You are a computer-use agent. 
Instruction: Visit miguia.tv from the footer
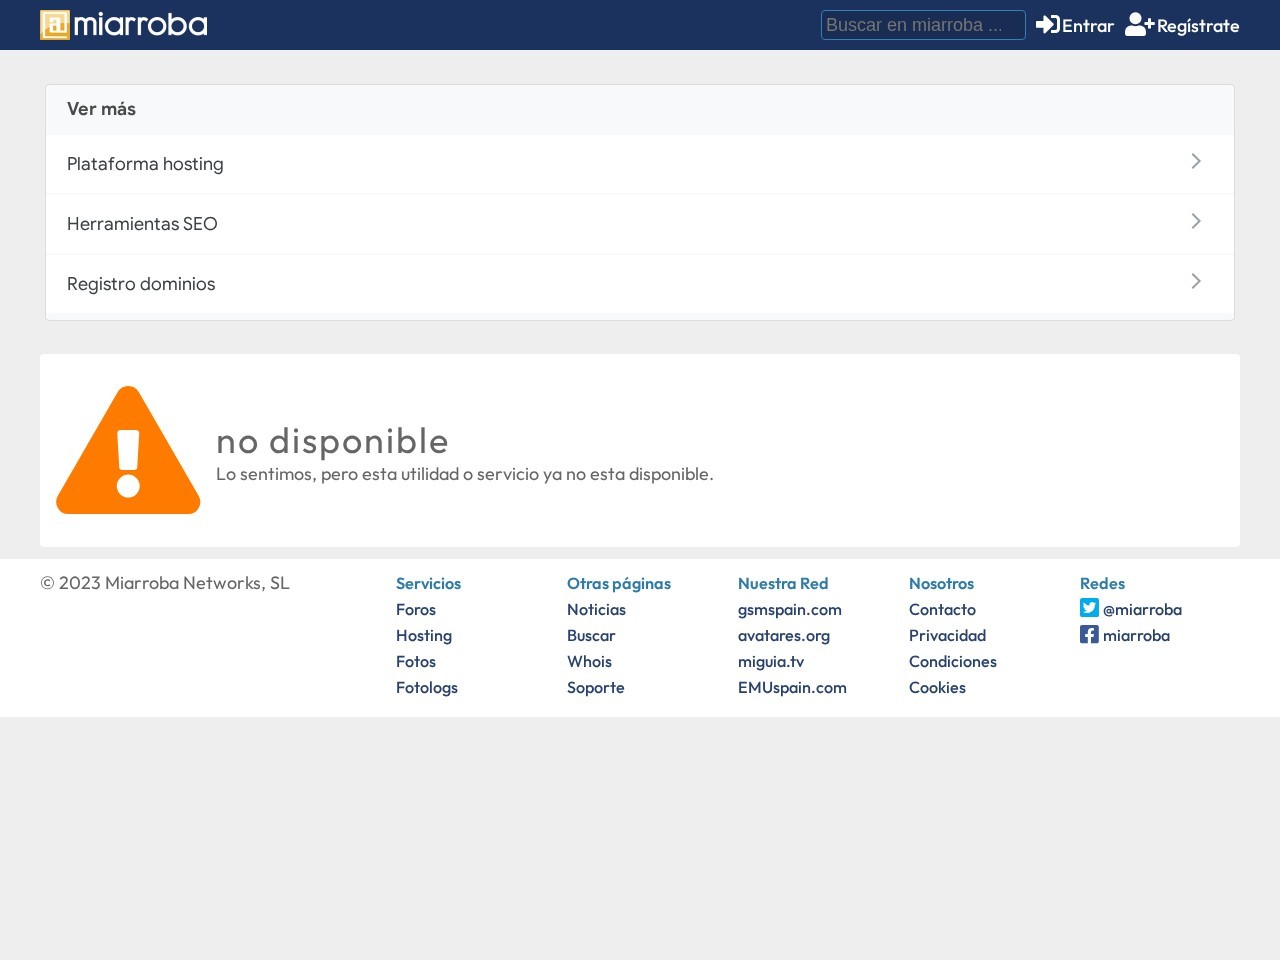coord(771,661)
